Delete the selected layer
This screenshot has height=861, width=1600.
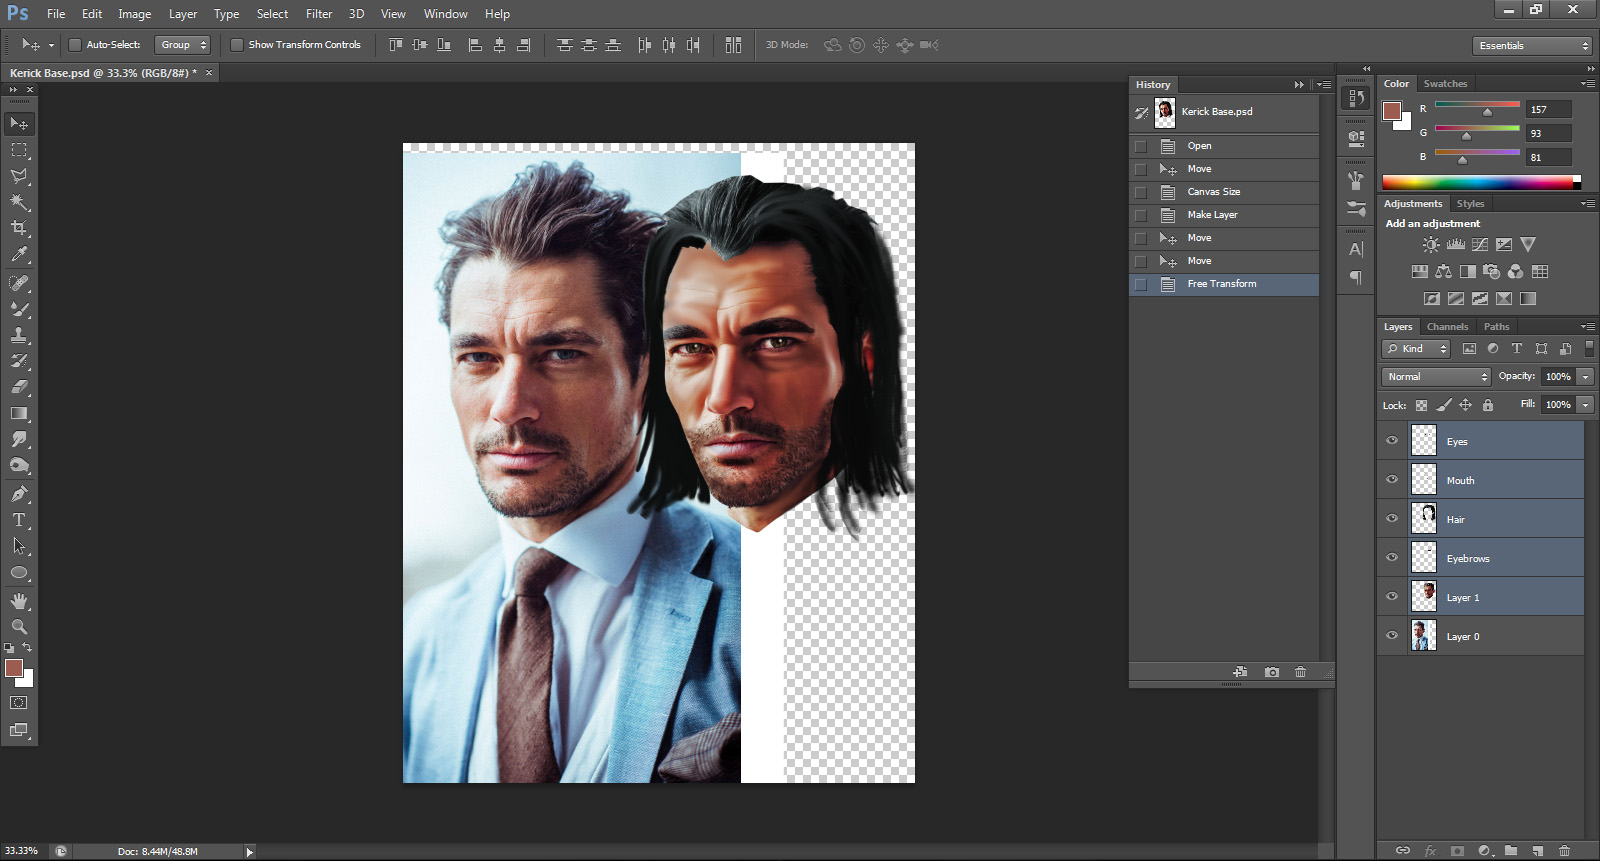(x=1565, y=851)
